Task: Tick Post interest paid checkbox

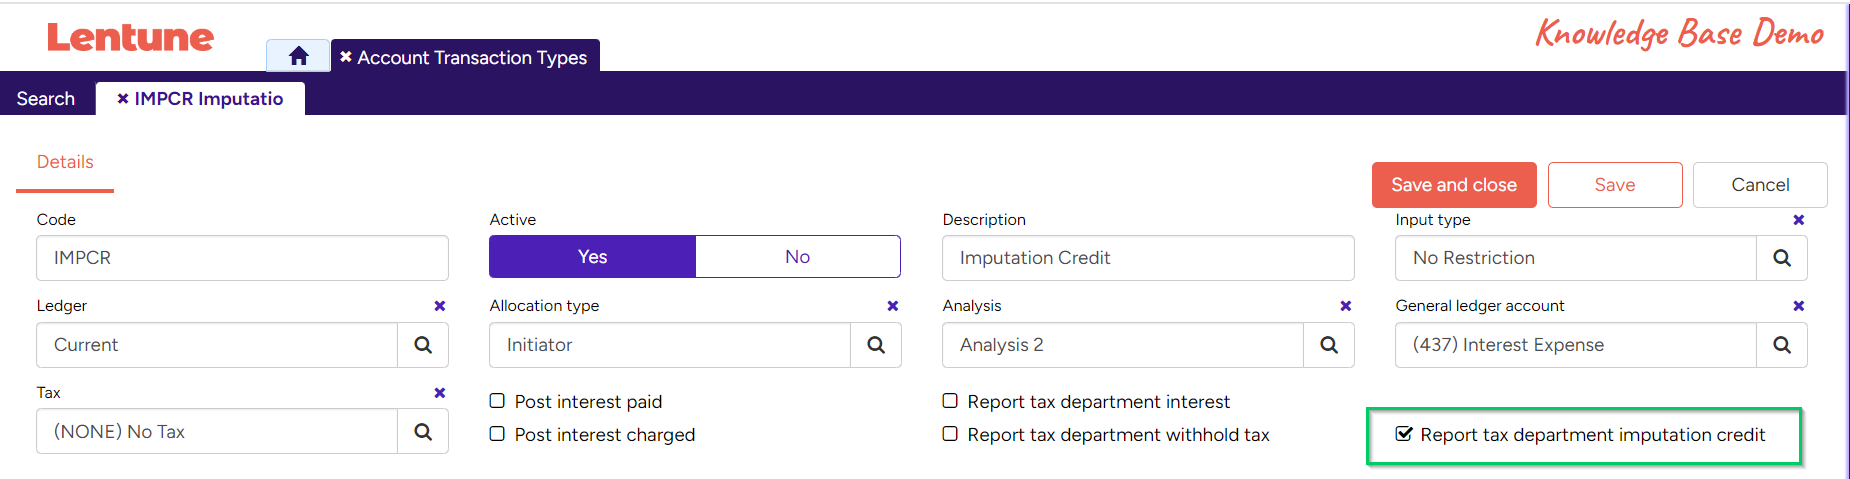Action: [497, 401]
